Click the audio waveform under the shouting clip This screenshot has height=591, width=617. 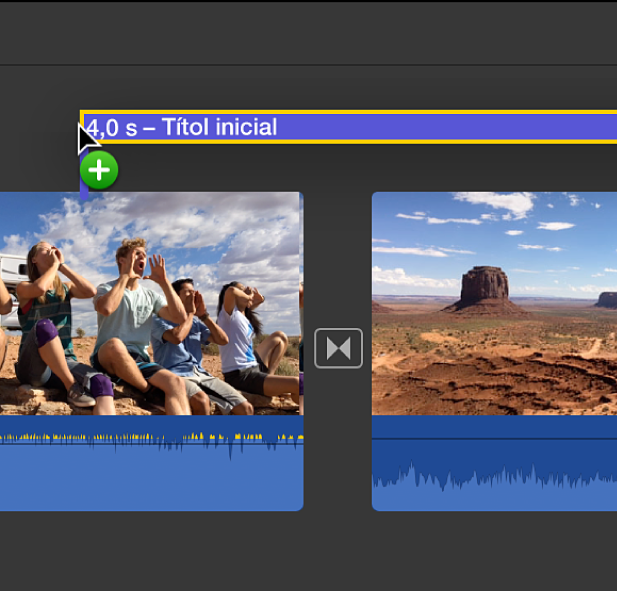pyautogui.click(x=151, y=463)
